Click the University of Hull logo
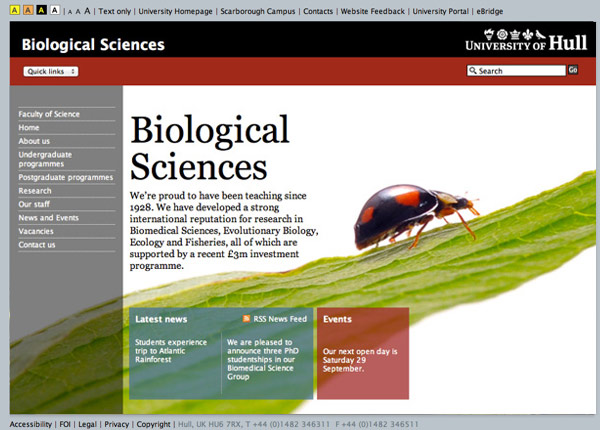The width and height of the screenshot is (600, 430). (526, 40)
